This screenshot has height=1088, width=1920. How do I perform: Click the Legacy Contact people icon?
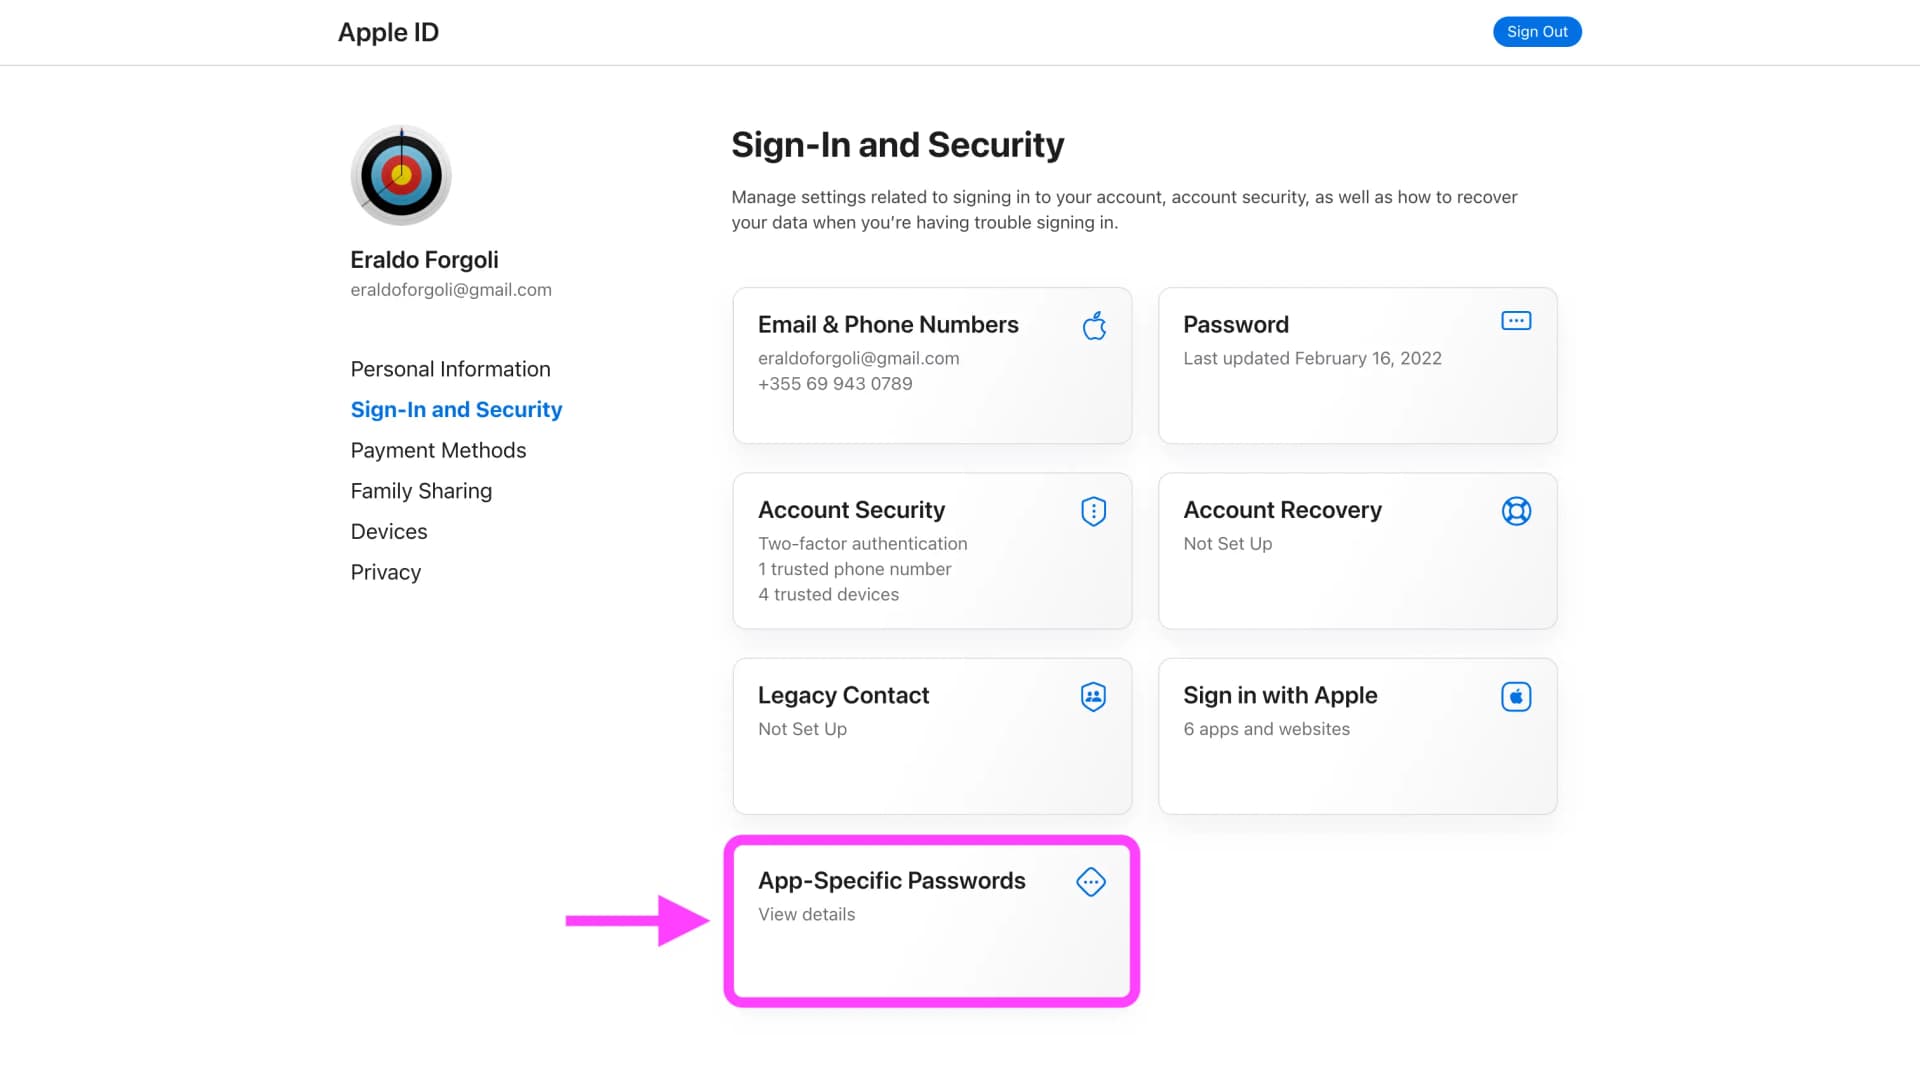click(1093, 696)
